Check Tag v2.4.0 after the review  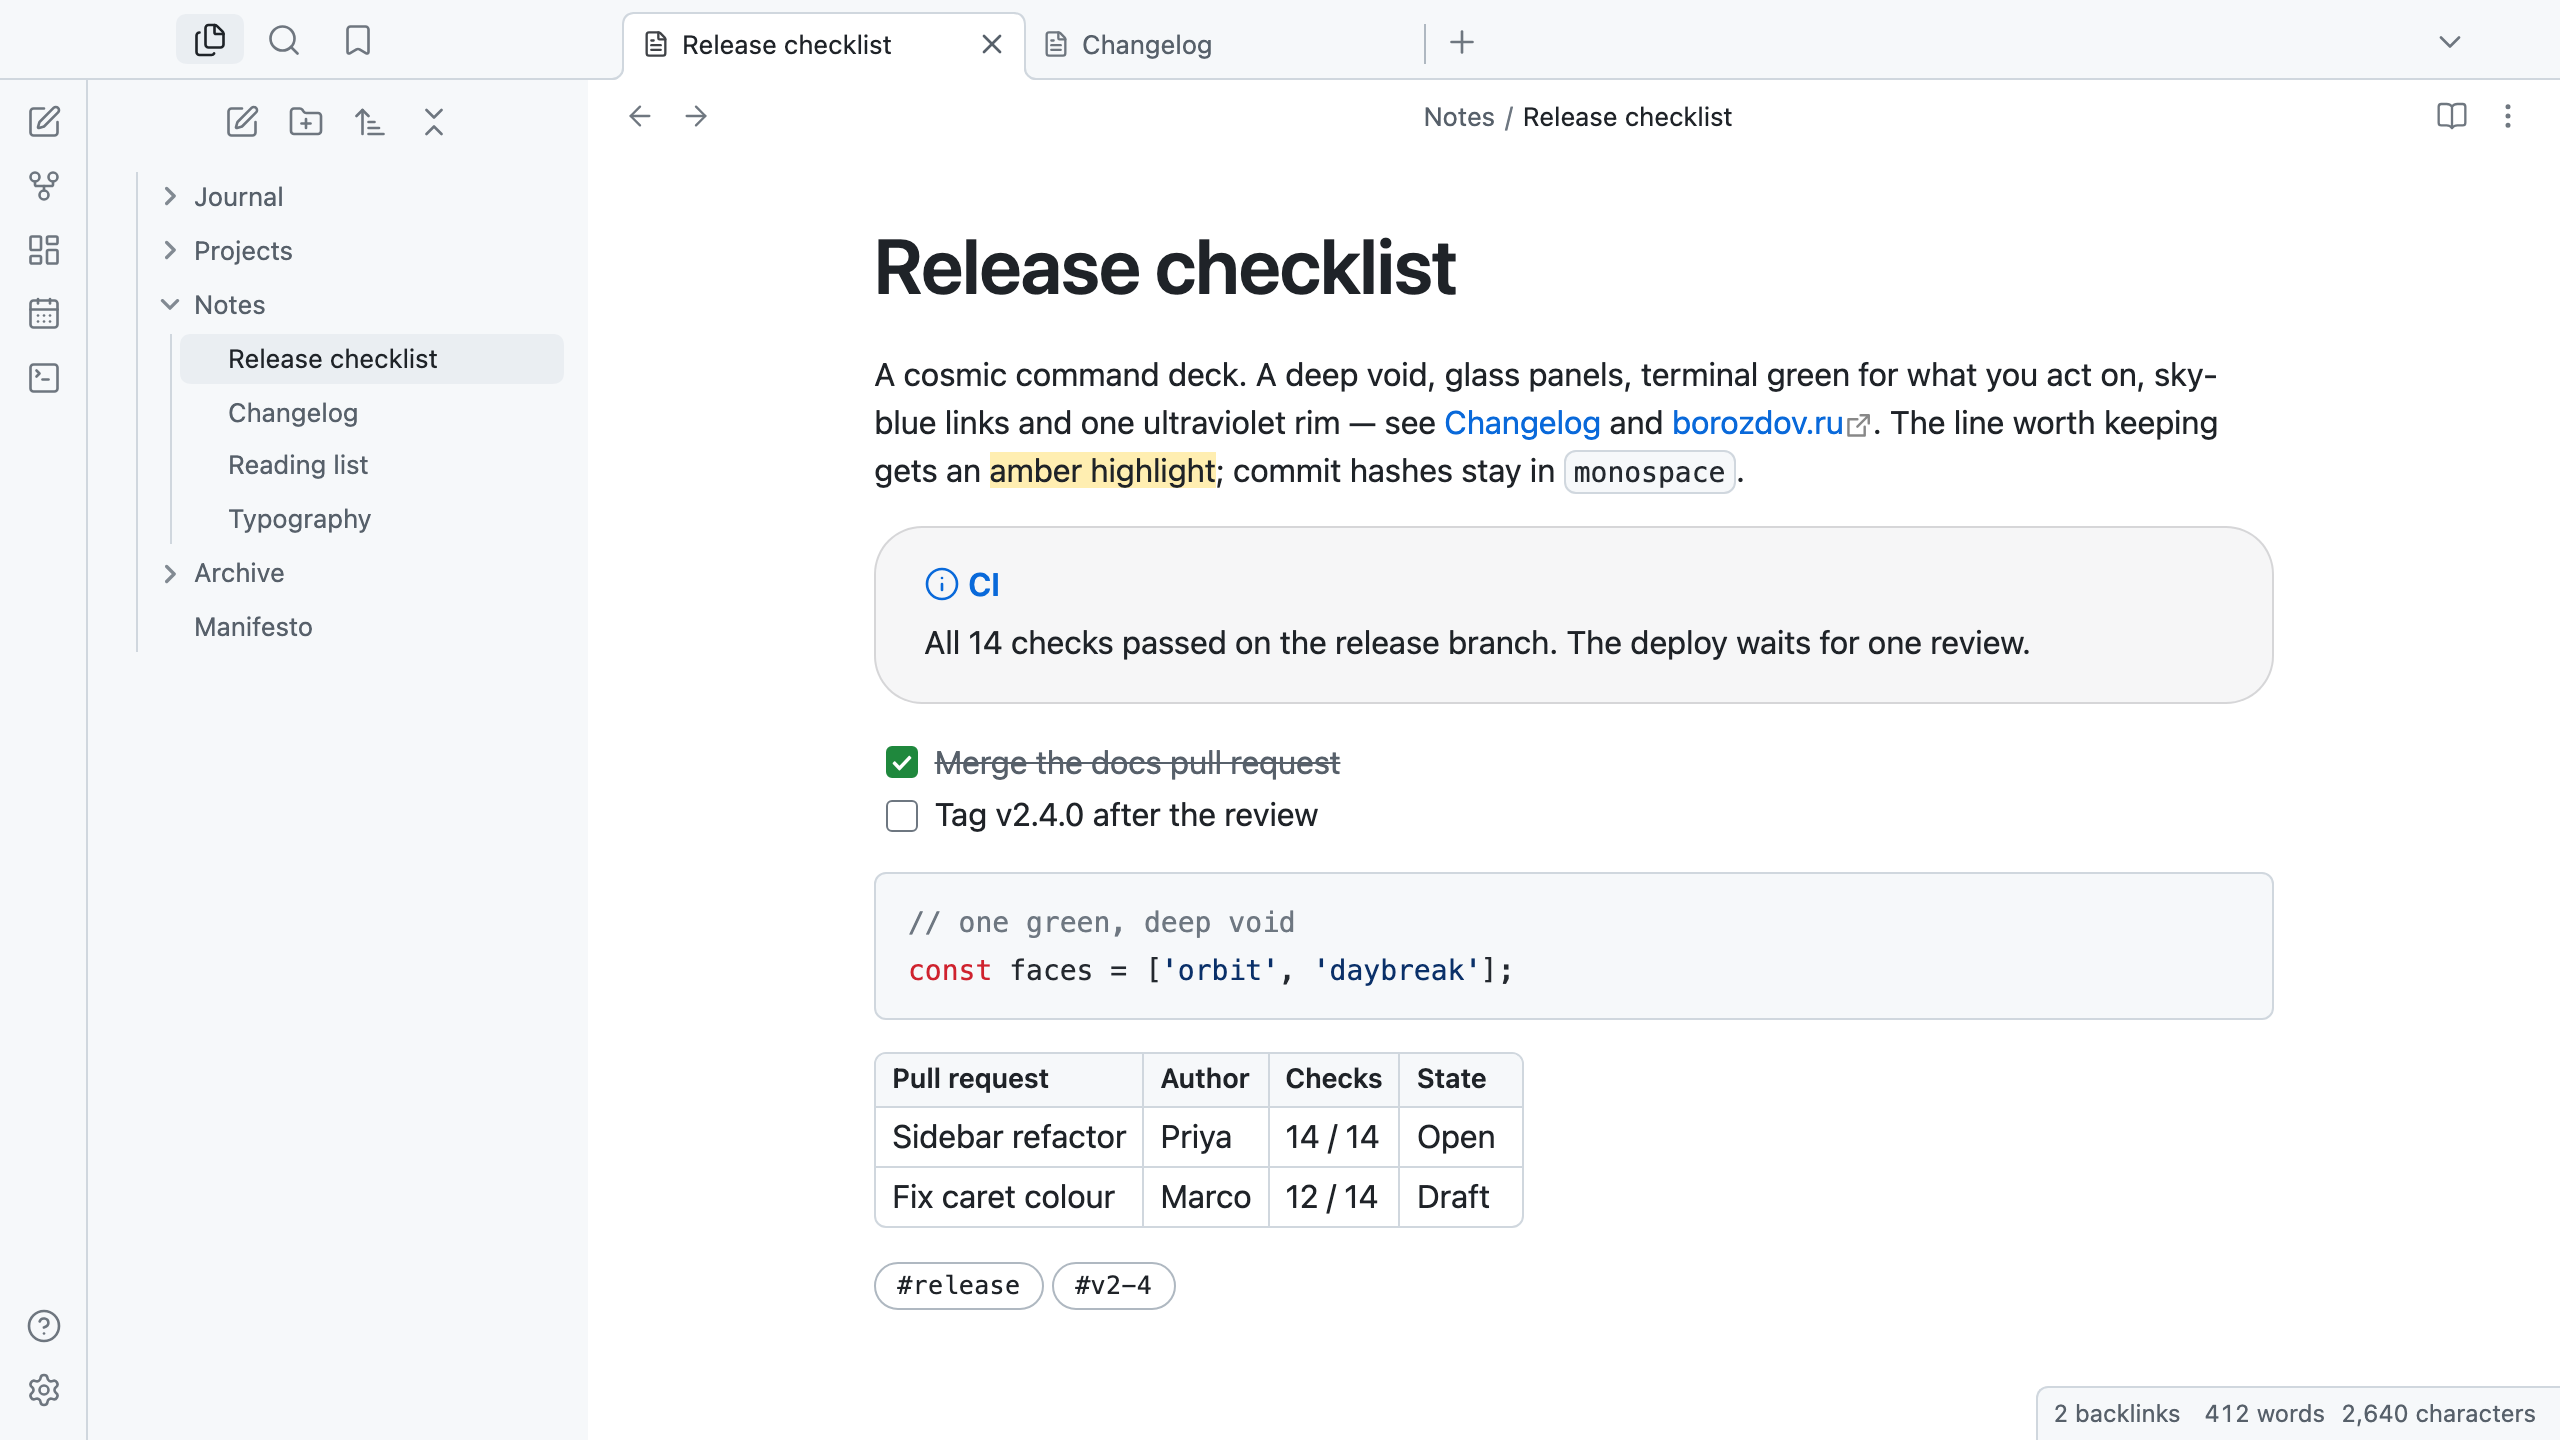pyautogui.click(x=902, y=816)
